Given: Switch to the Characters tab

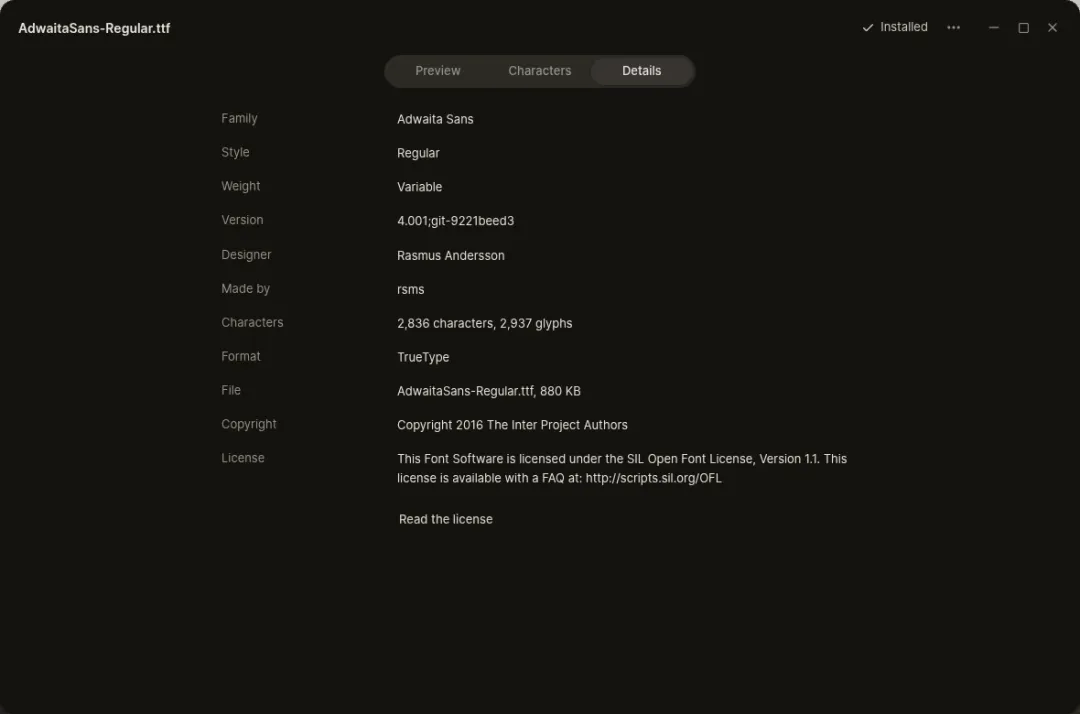Looking at the screenshot, I should 539,71.
